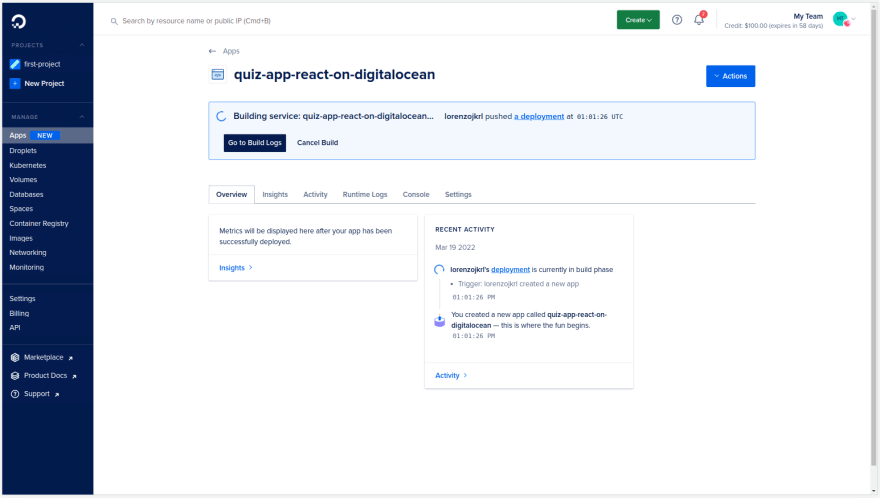
Task: Click the back arrow next to Apps
Action: click(212, 51)
